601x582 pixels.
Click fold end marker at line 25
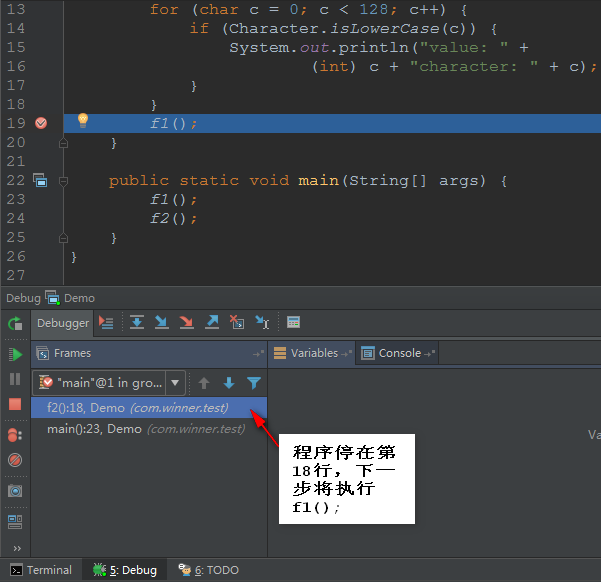[x=64, y=238]
